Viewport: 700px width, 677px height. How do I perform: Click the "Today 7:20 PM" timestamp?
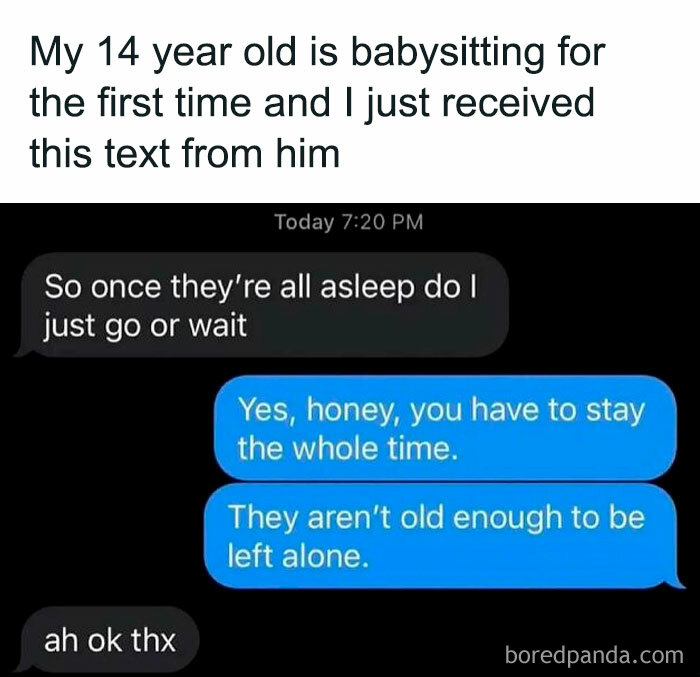pyautogui.click(x=349, y=222)
